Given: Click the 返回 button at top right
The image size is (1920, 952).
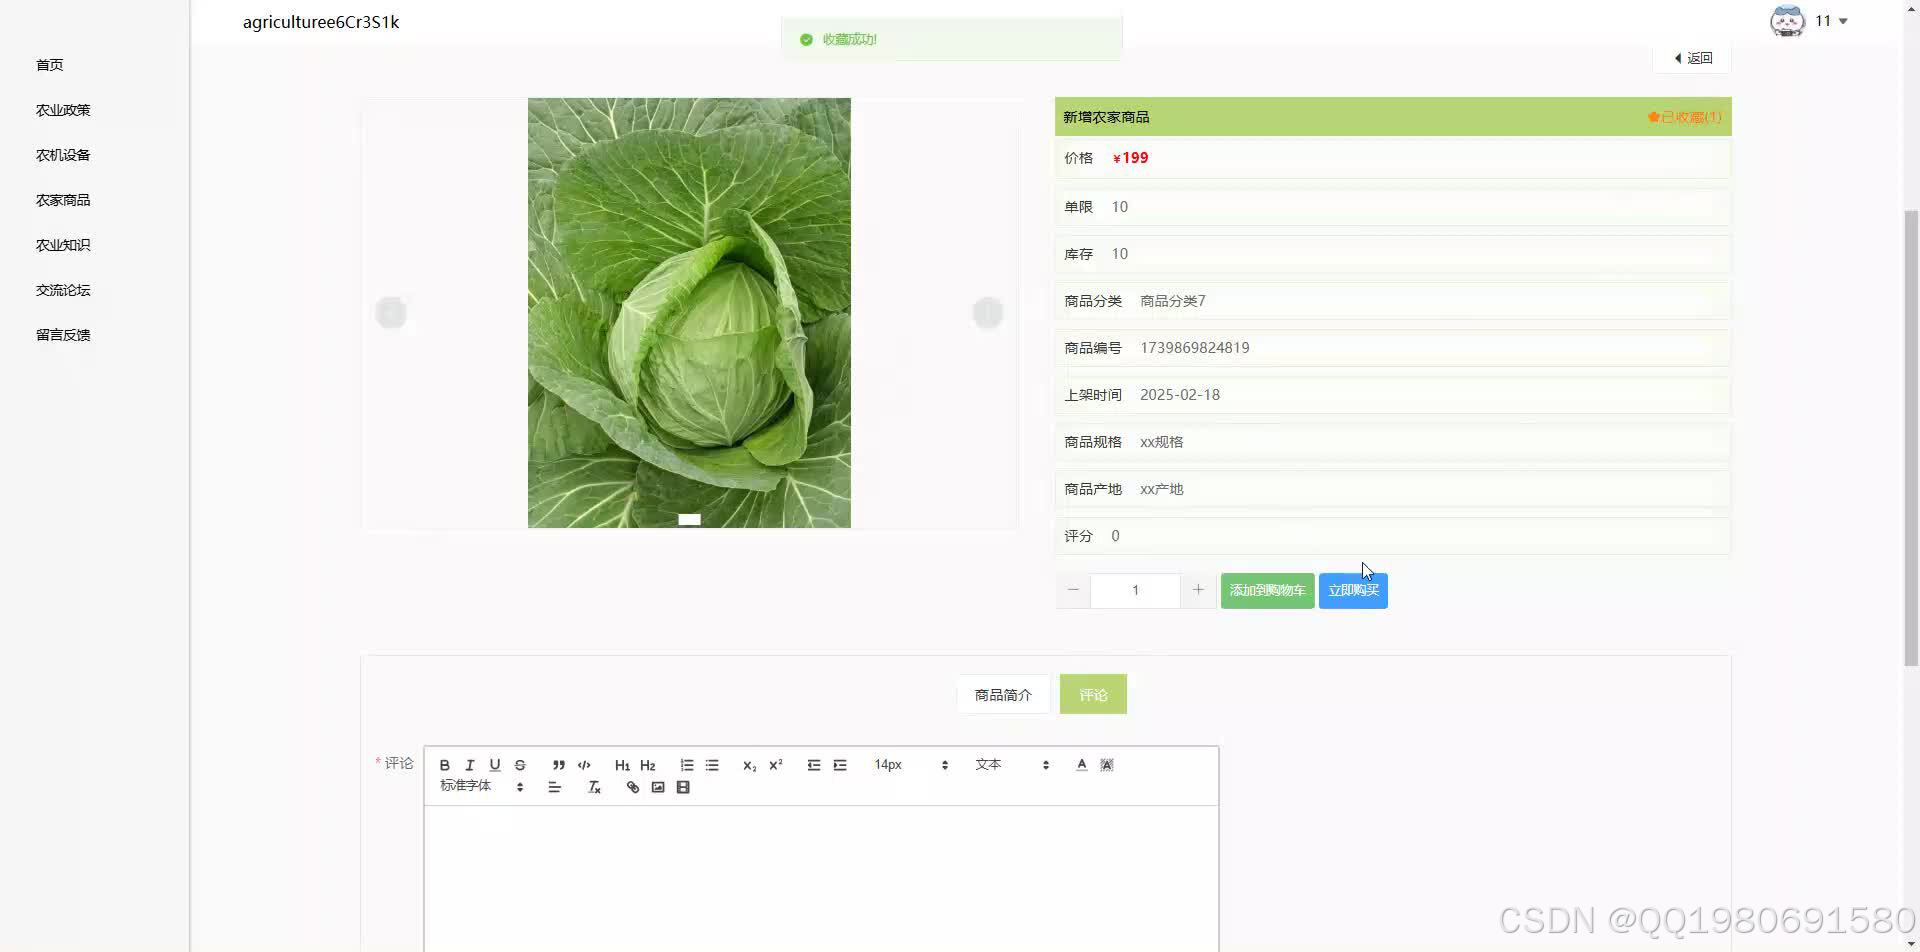Looking at the screenshot, I should [1692, 58].
